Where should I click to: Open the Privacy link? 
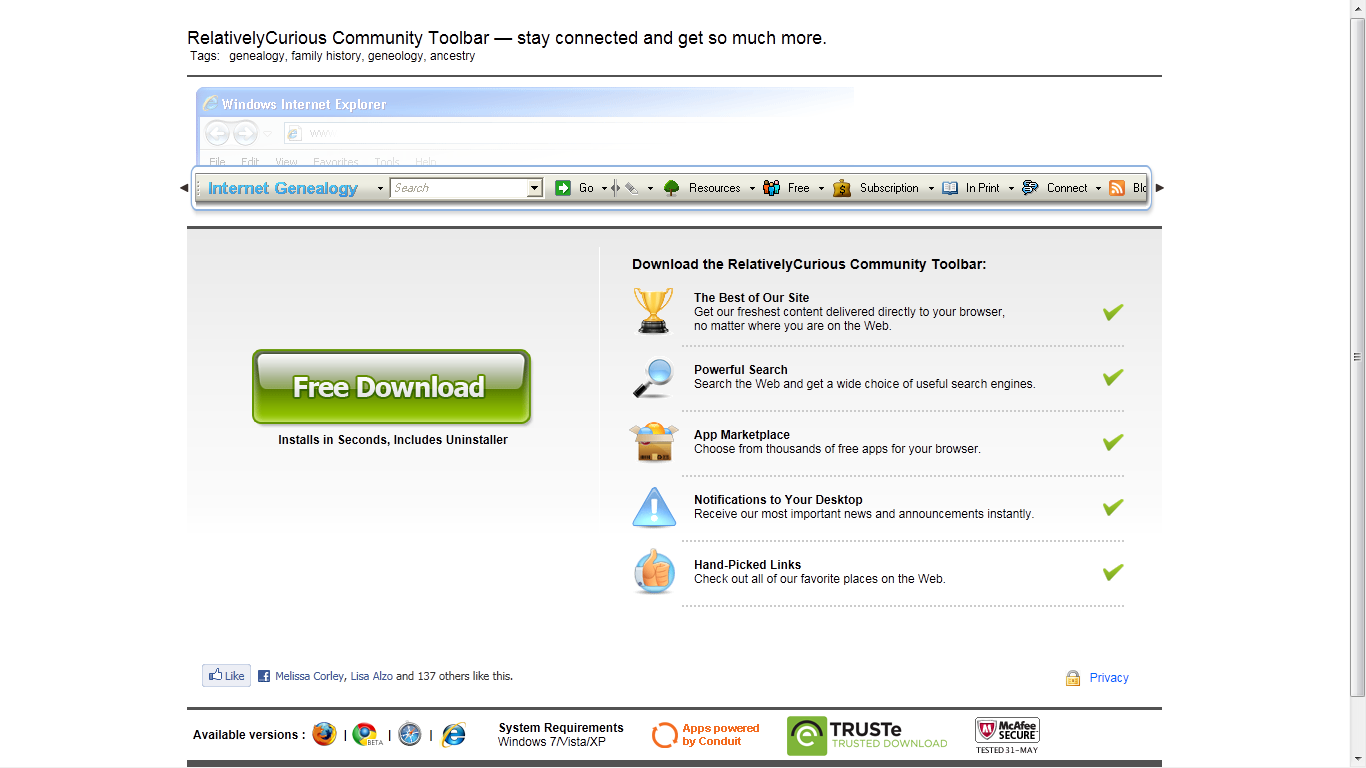(1109, 678)
